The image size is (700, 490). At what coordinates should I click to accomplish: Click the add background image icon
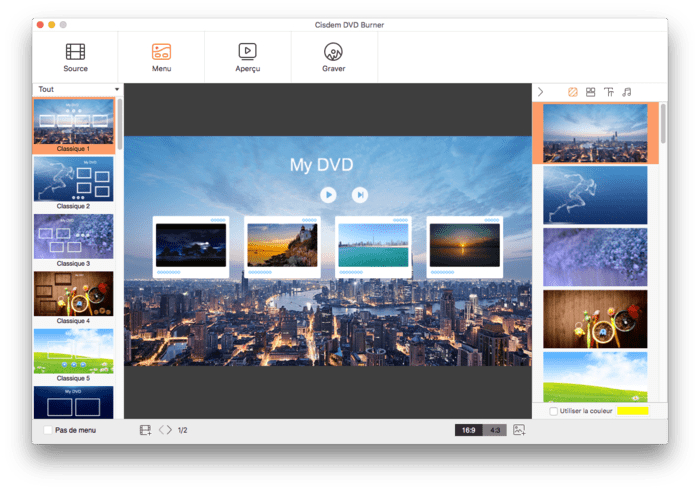pos(519,430)
